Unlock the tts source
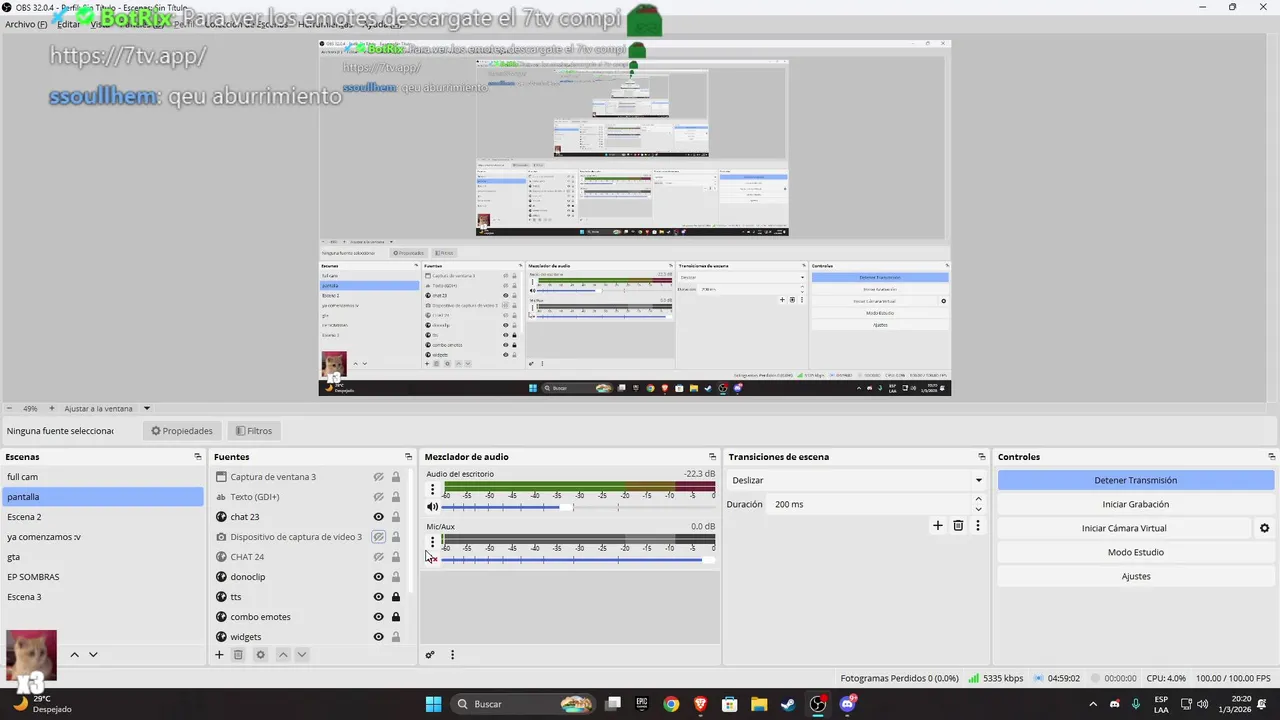 396,597
